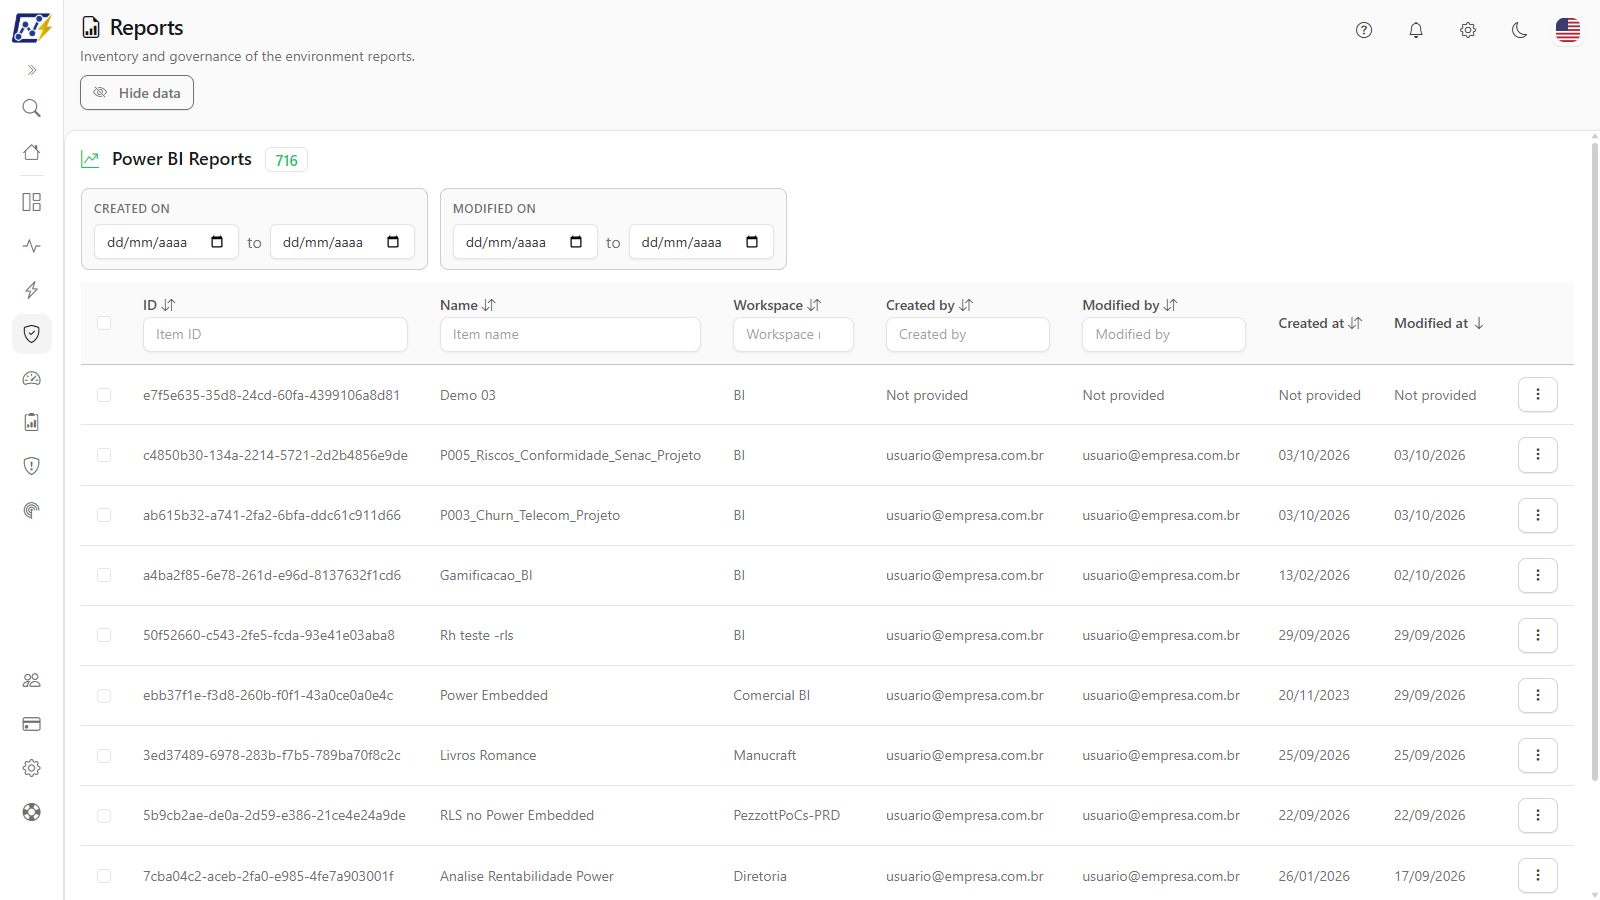Open the dashboard layout icon in sidebar

point(32,202)
